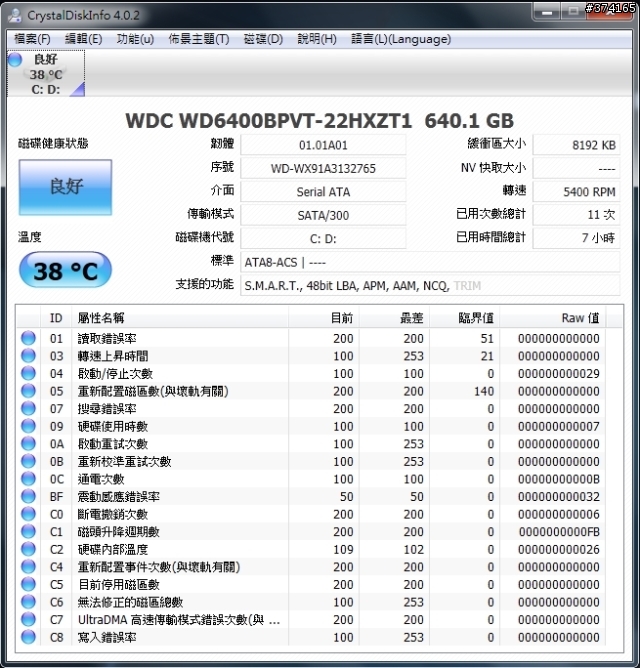
Task: Click the power on hours field 7 小時
Action: click(x=577, y=238)
